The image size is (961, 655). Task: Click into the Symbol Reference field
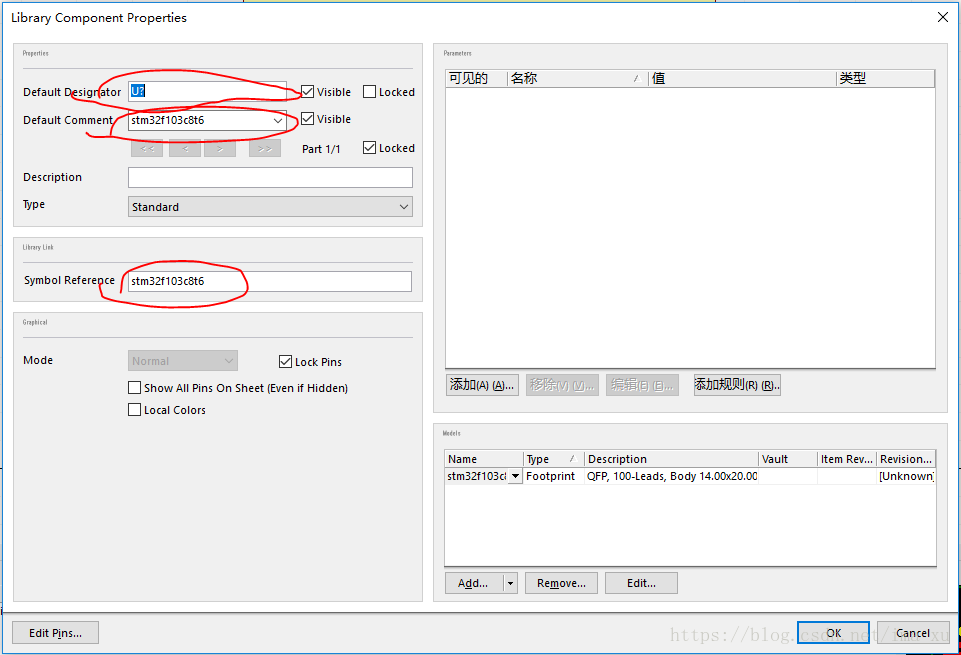pos(270,281)
